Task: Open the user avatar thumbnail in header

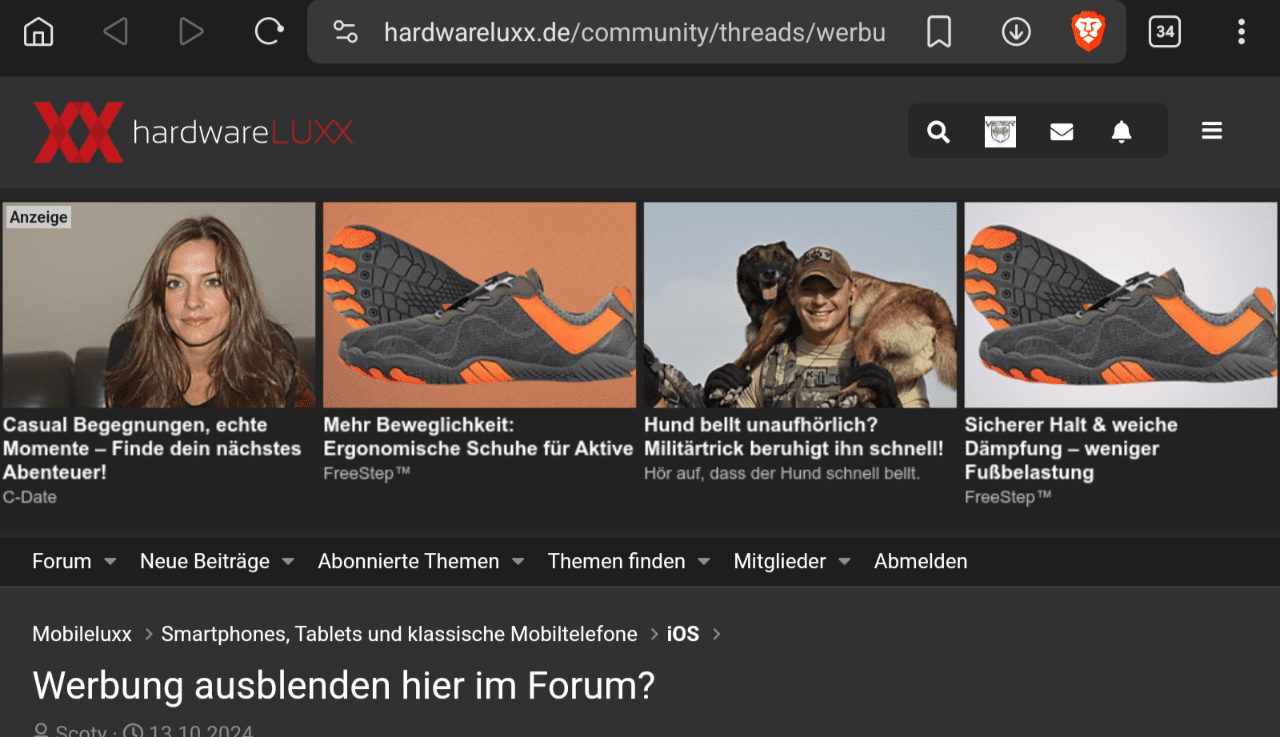Action: tap(1000, 131)
